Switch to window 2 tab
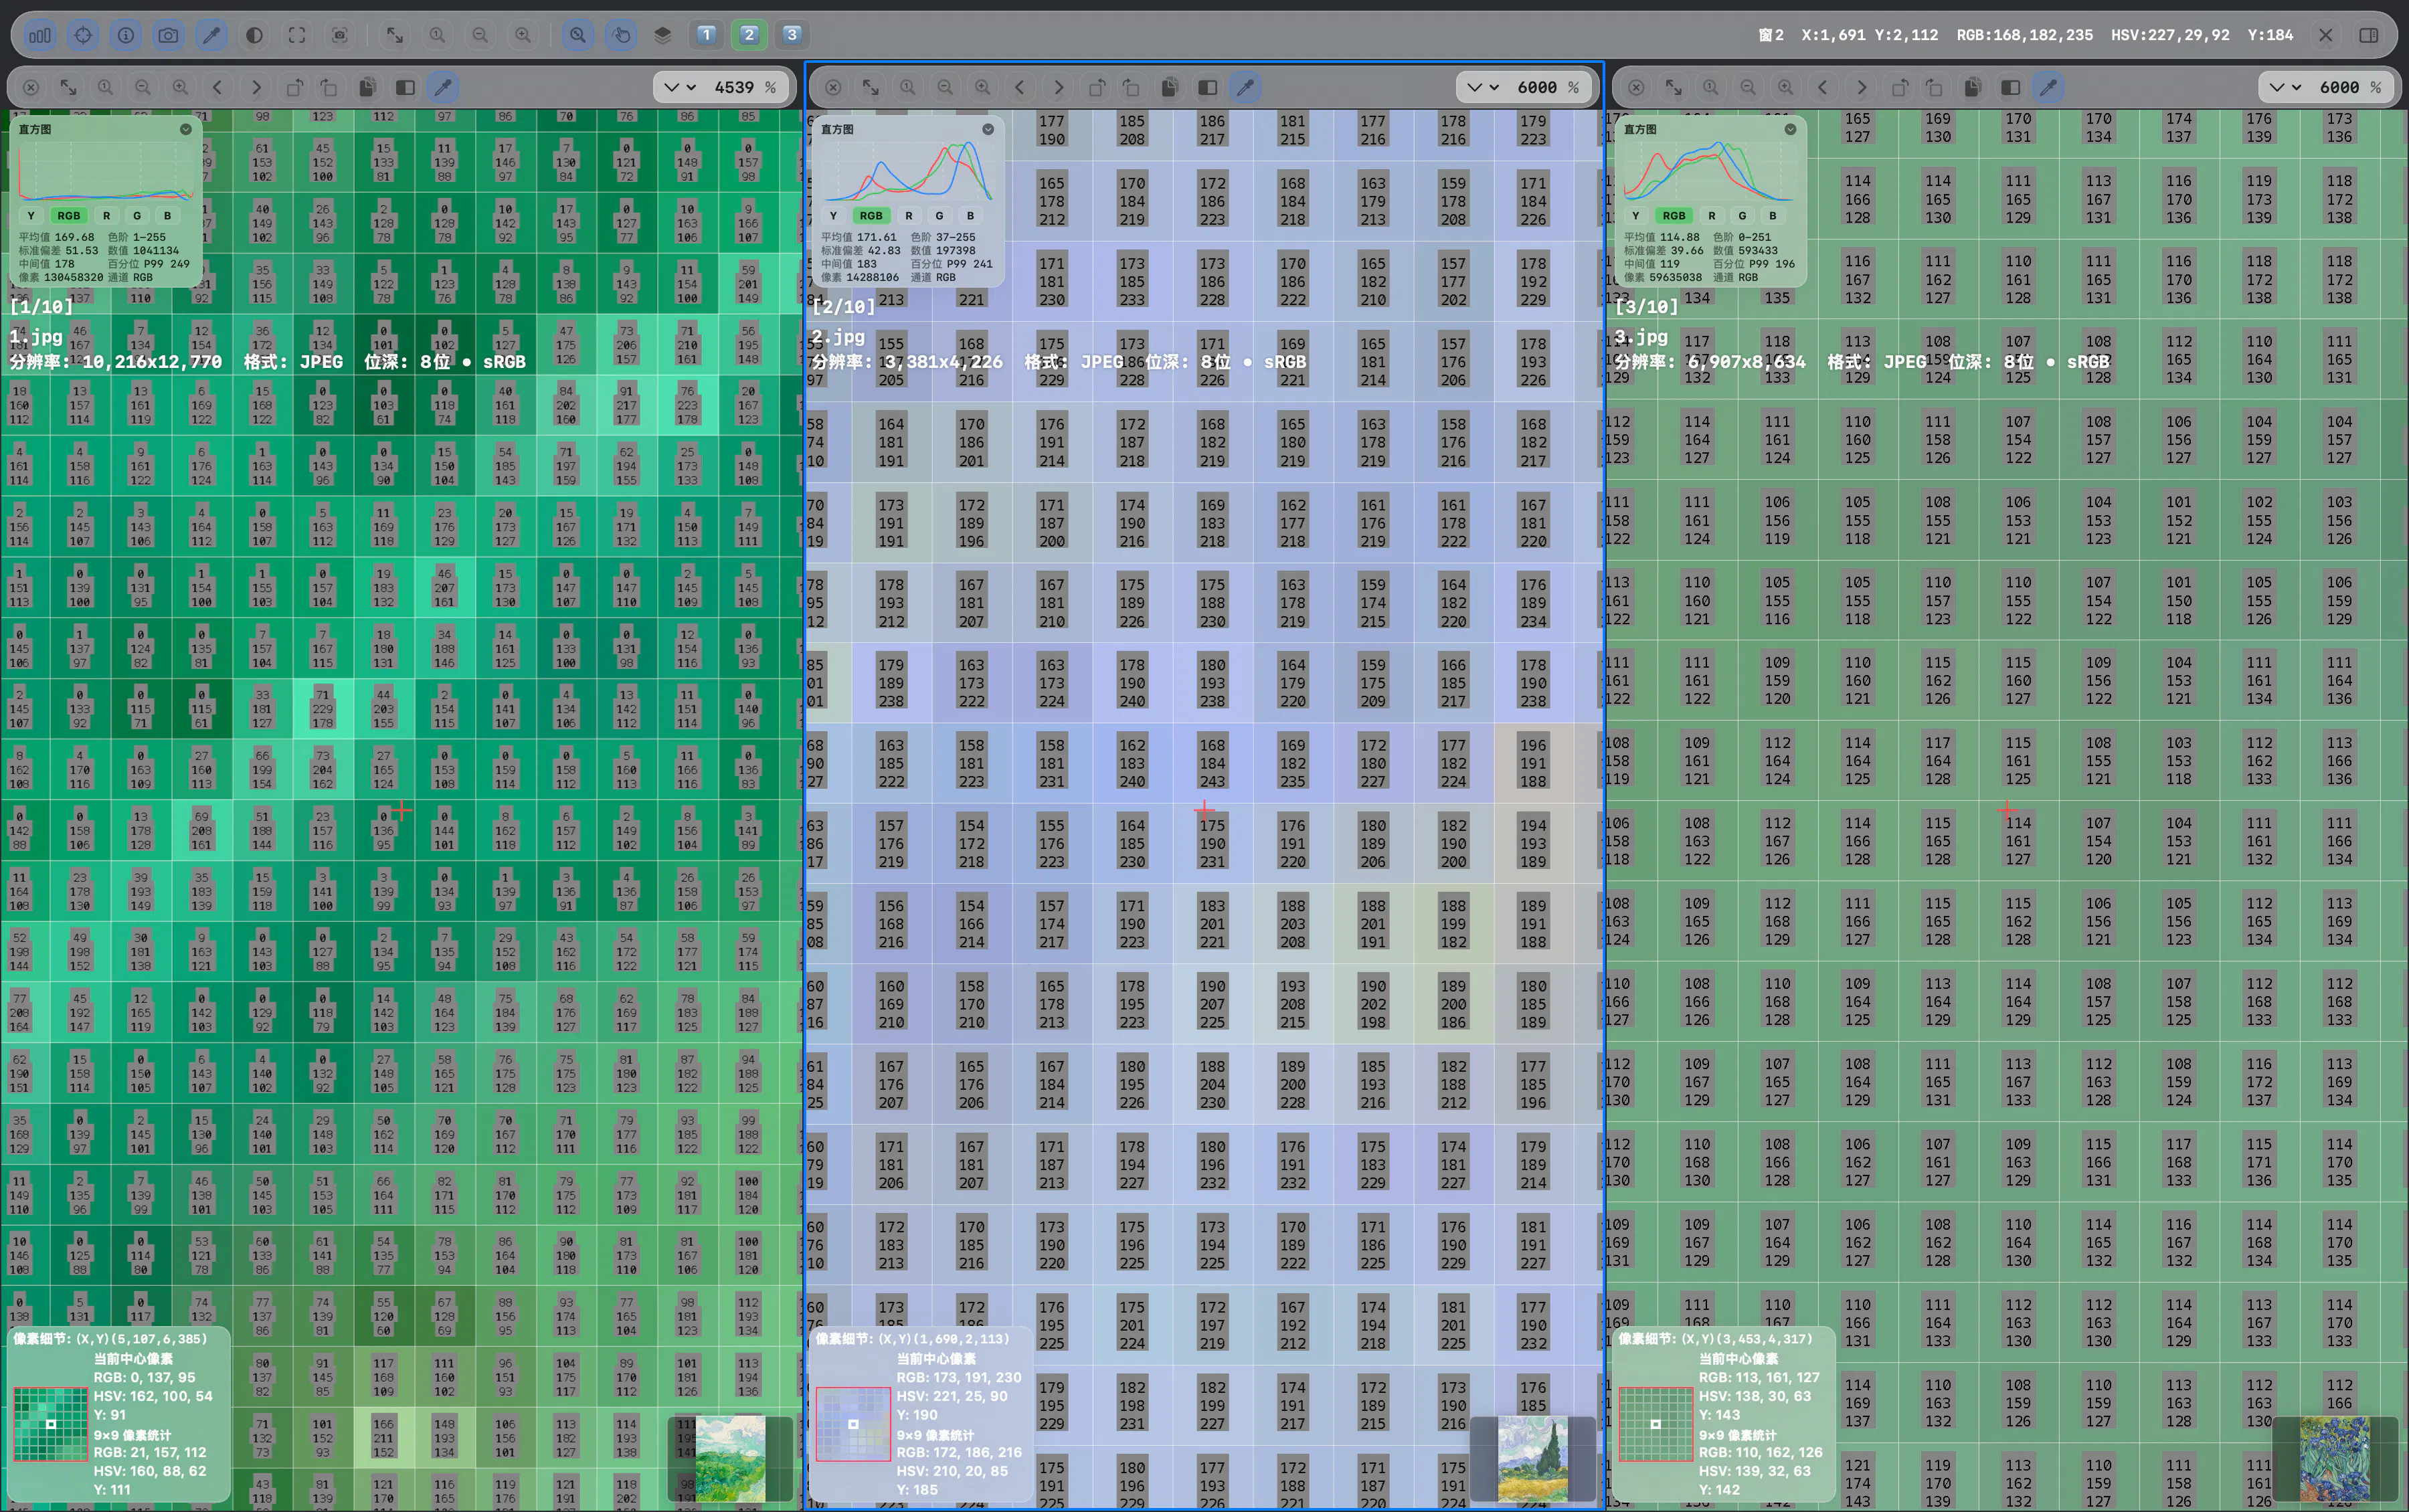This screenshot has width=2409, height=1512. tap(749, 35)
